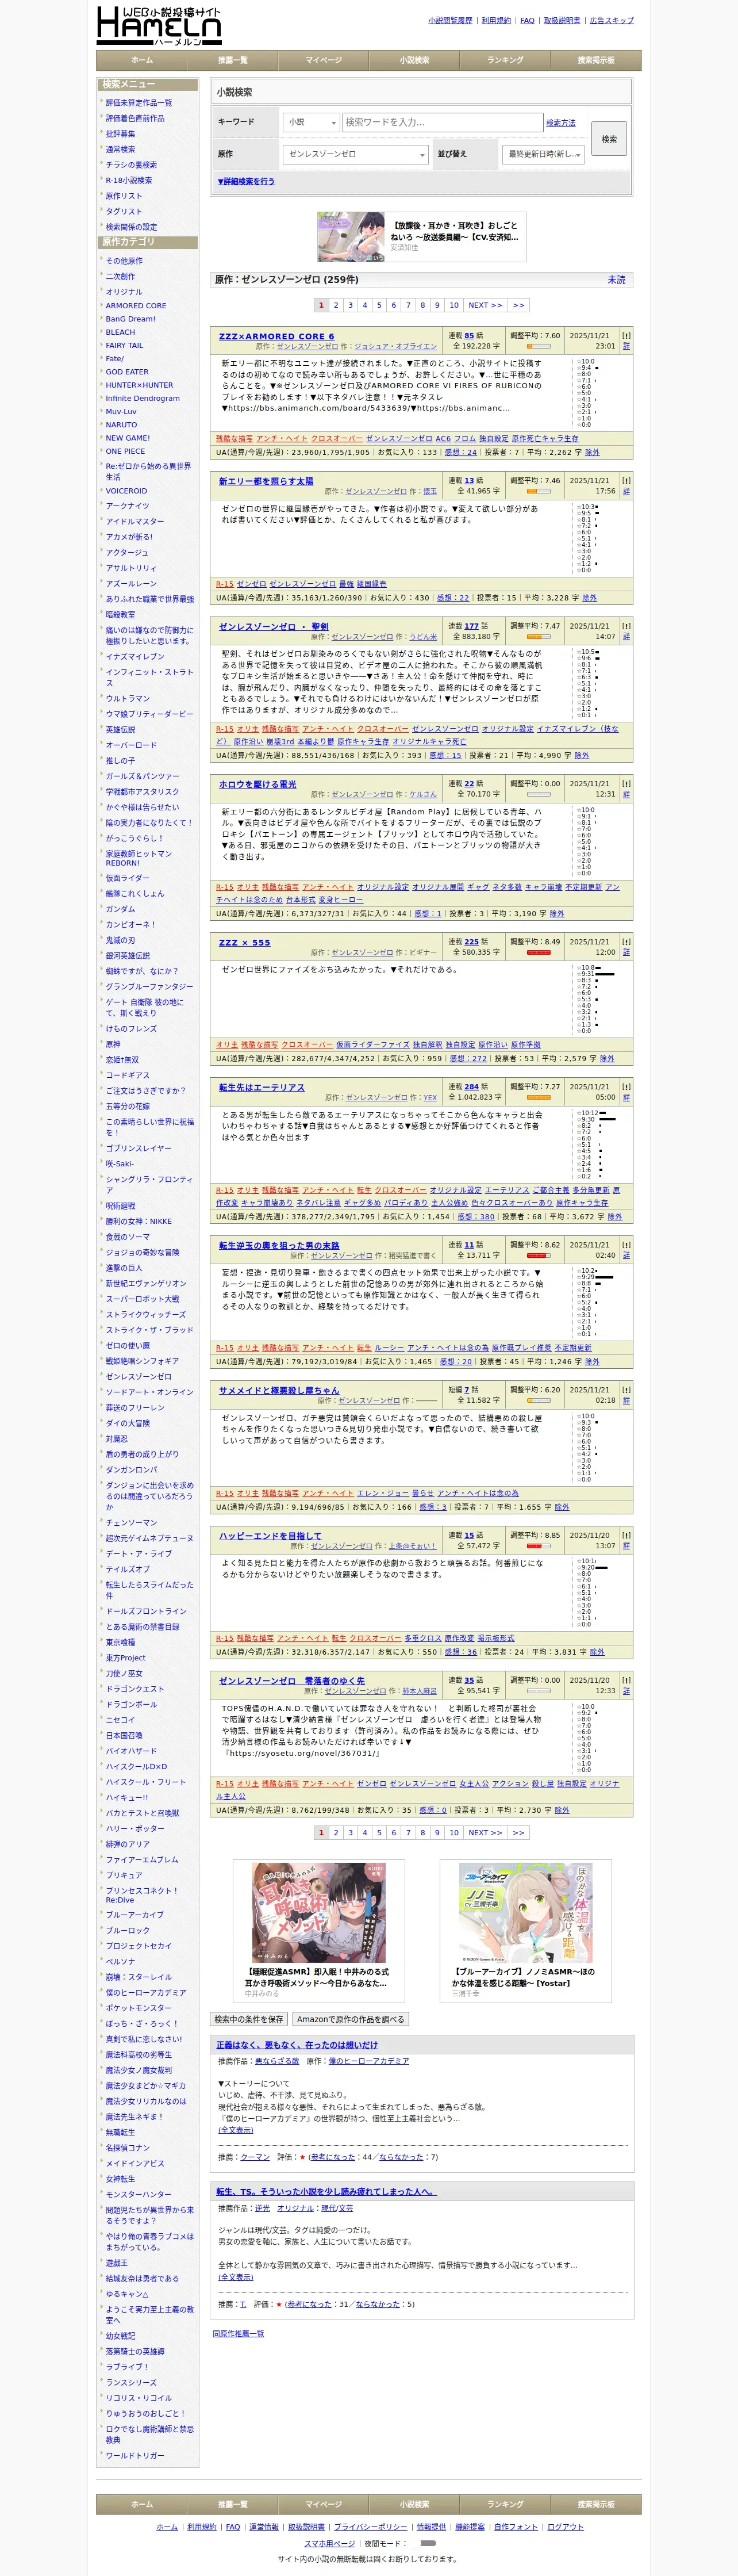Screen dimensions: 738x2576
Task: Click rating bar of ハッピーエンドを目指して
Action: [538, 1545]
